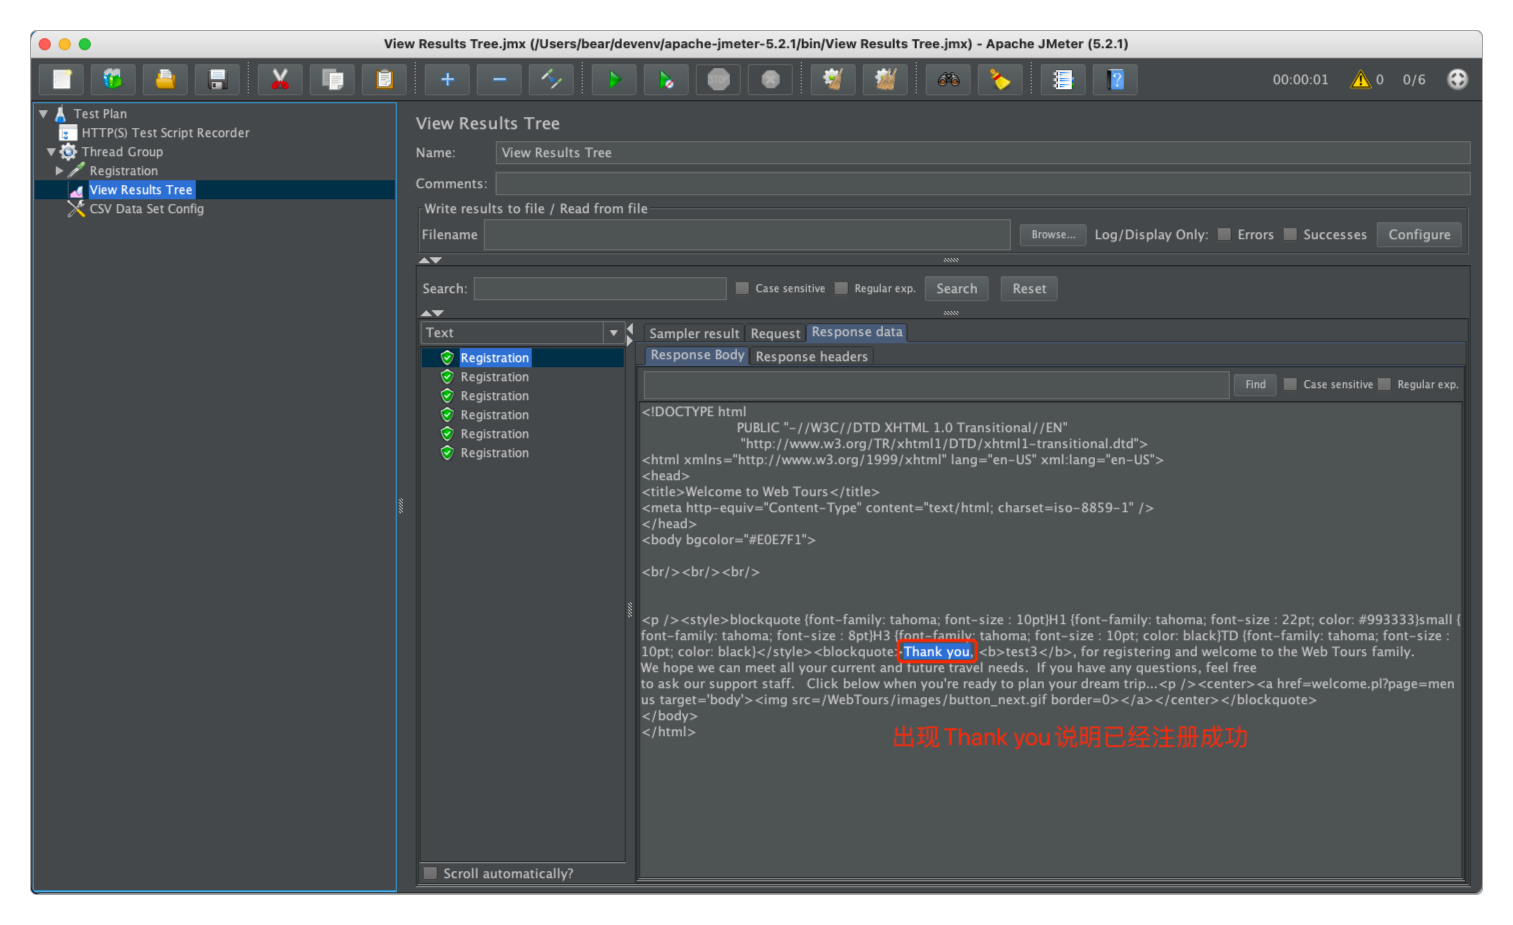The width and height of the screenshot is (1513, 925).
Task: Select the Test Plan root node
Action: (x=100, y=114)
